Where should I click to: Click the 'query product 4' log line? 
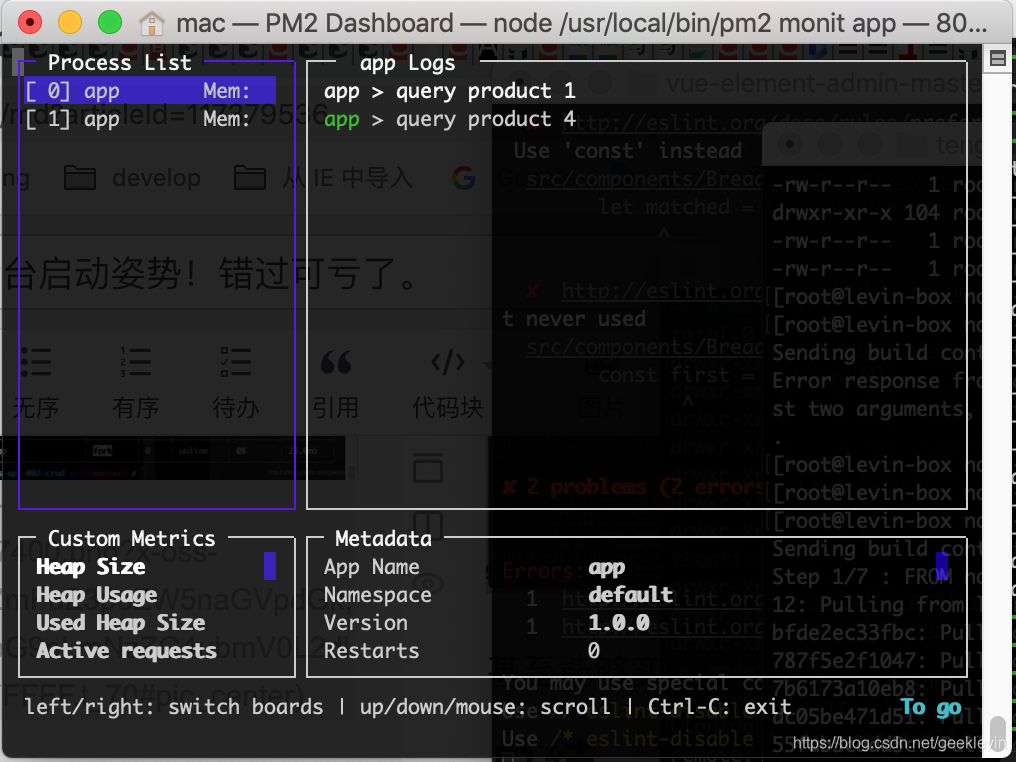[450, 119]
